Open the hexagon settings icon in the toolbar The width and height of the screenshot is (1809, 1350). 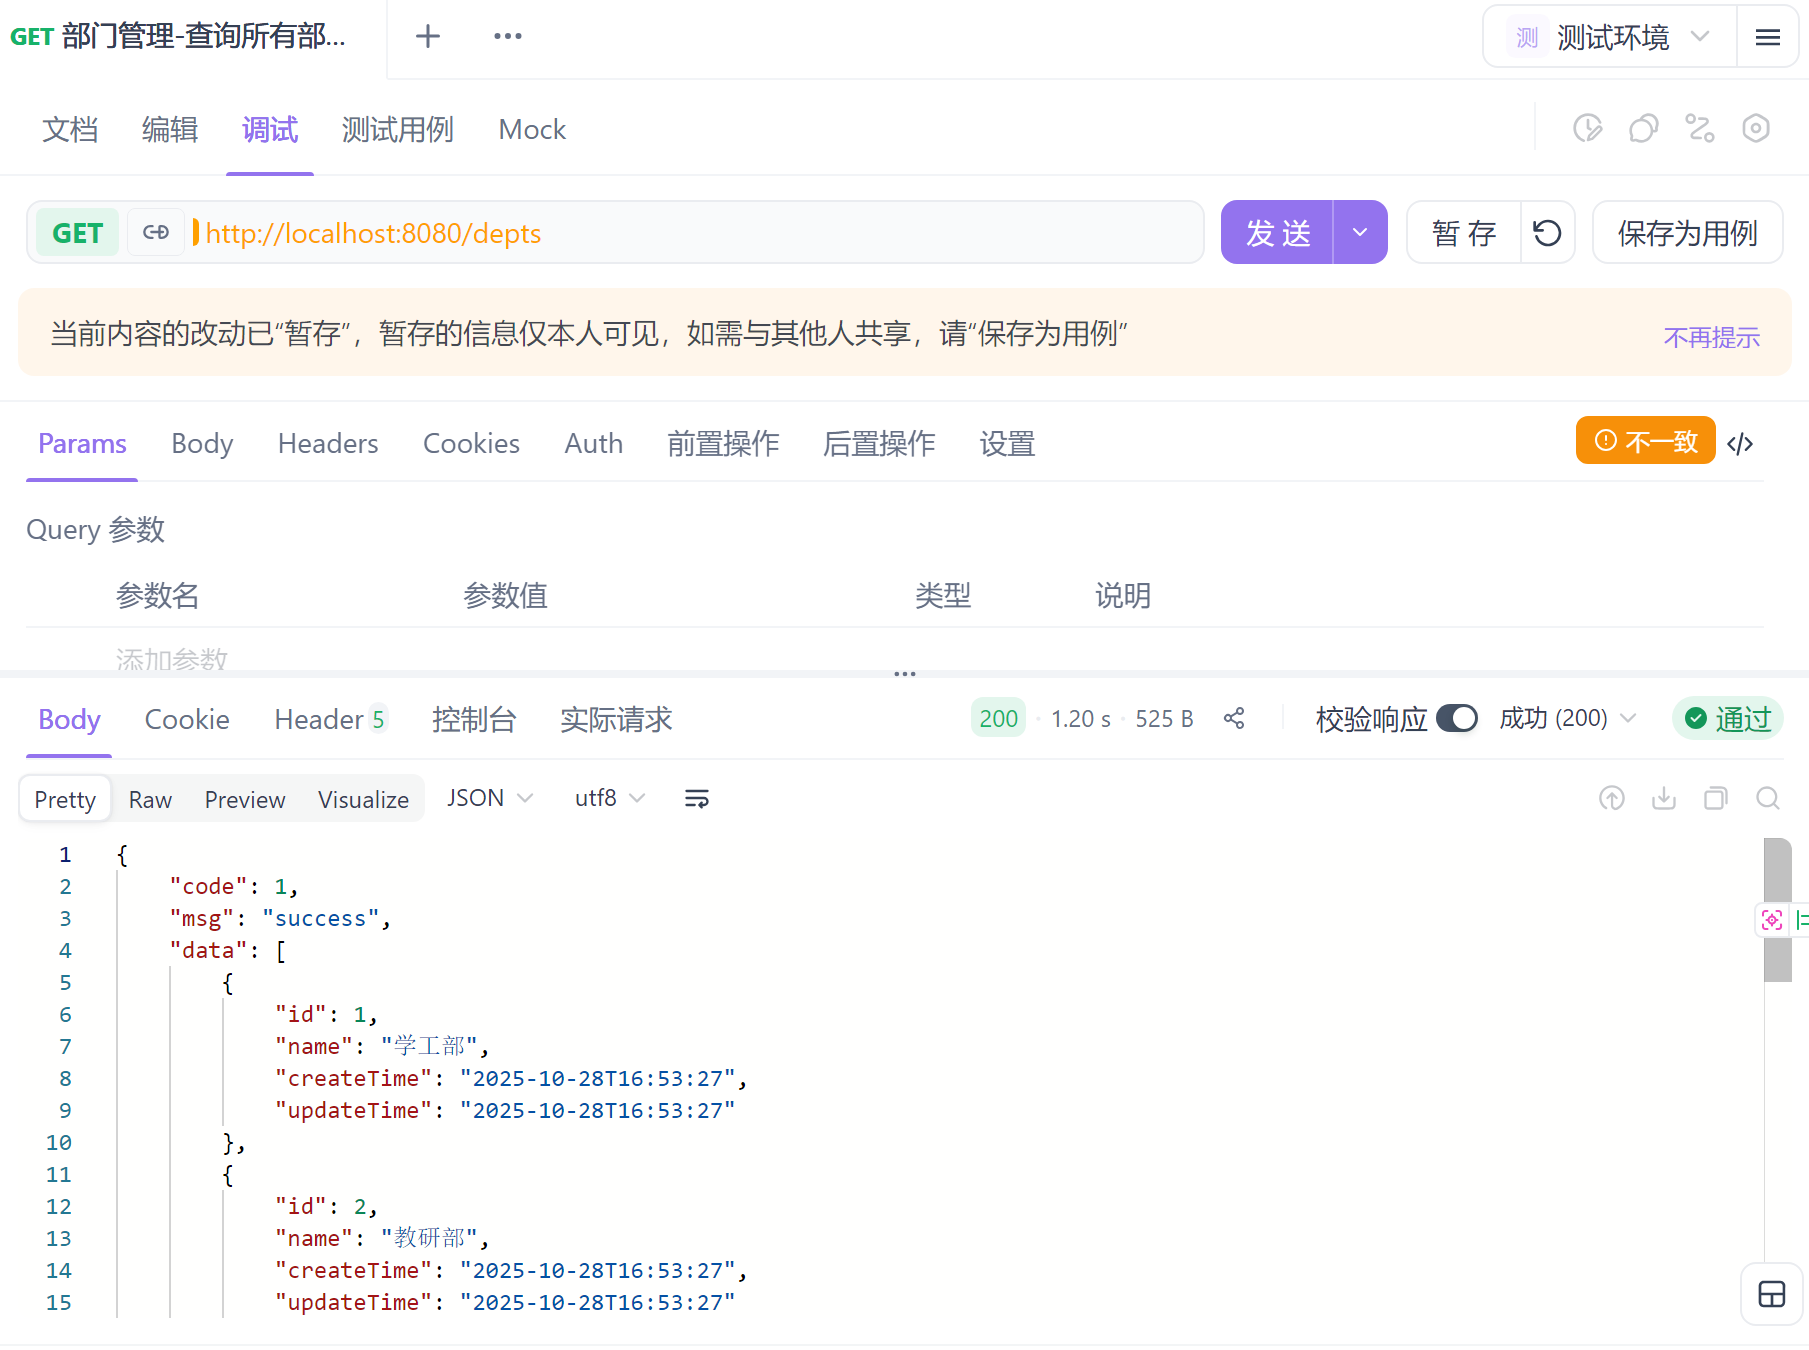1756,129
